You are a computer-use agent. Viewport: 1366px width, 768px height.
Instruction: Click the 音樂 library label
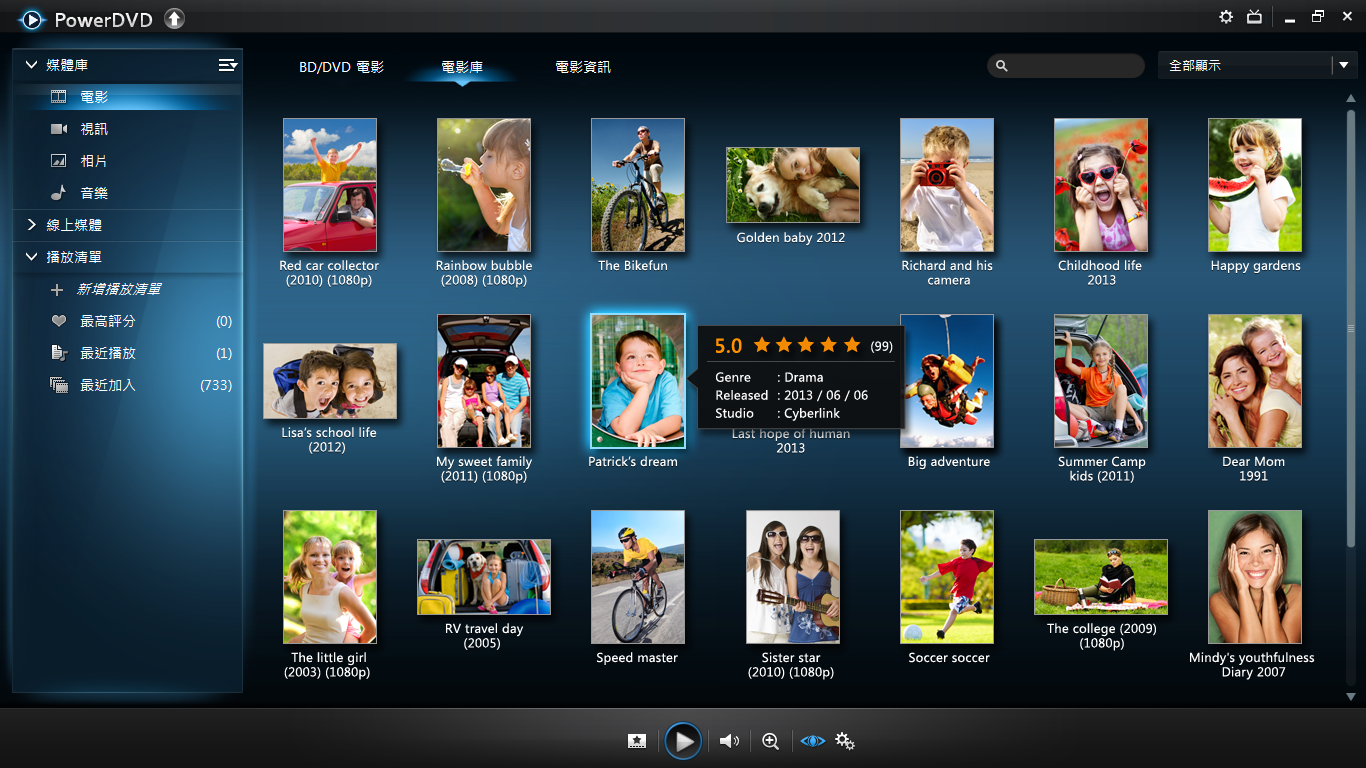(94, 193)
